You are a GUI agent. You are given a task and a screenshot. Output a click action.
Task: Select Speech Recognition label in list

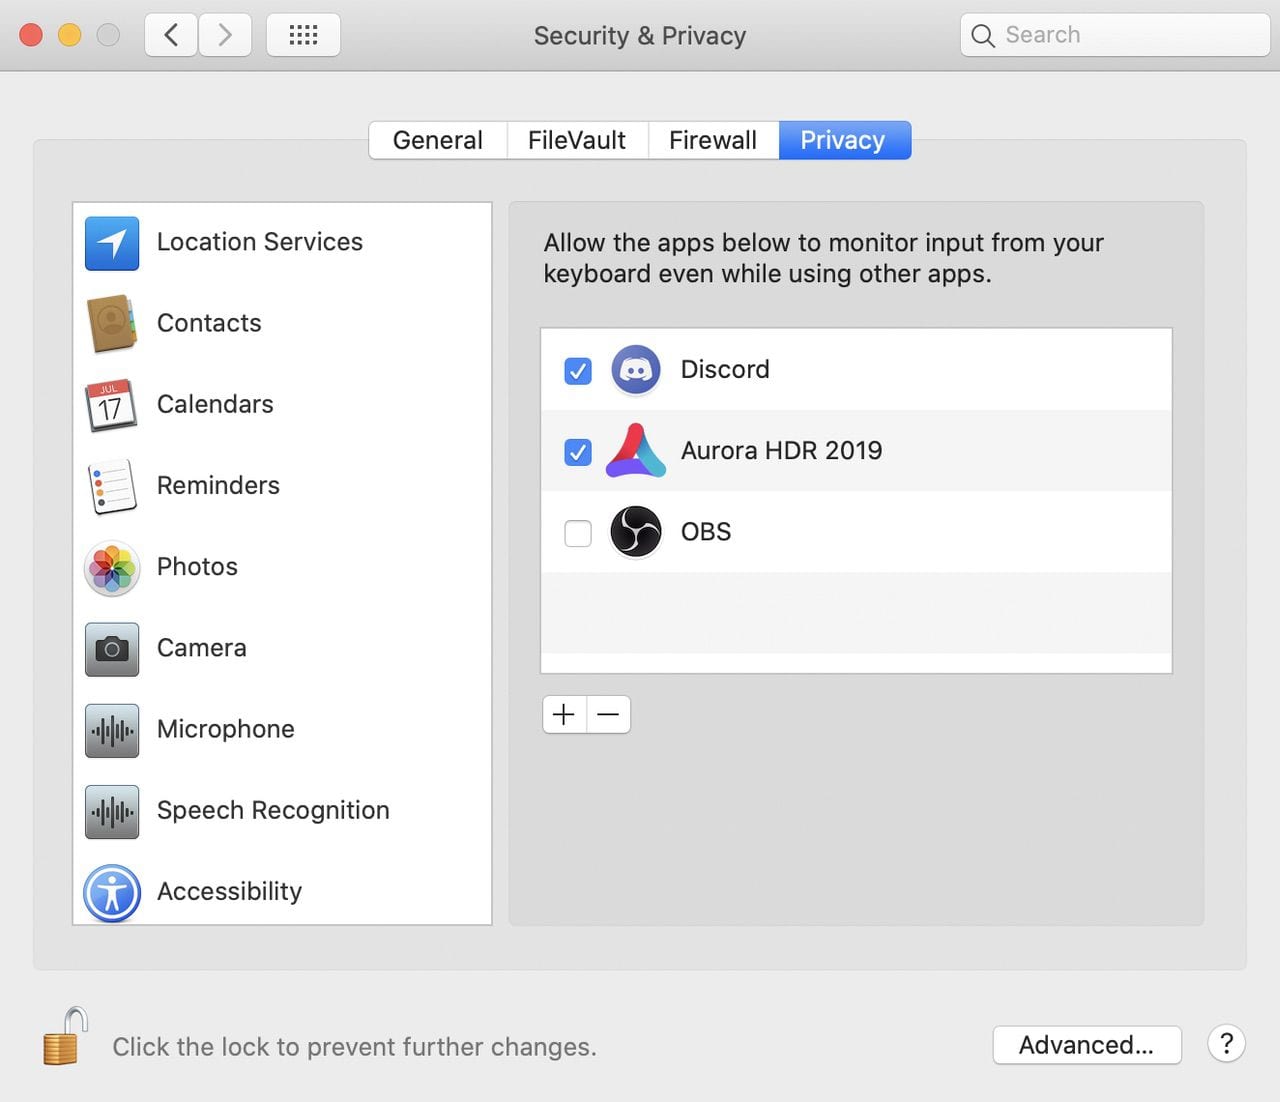(273, 810)
